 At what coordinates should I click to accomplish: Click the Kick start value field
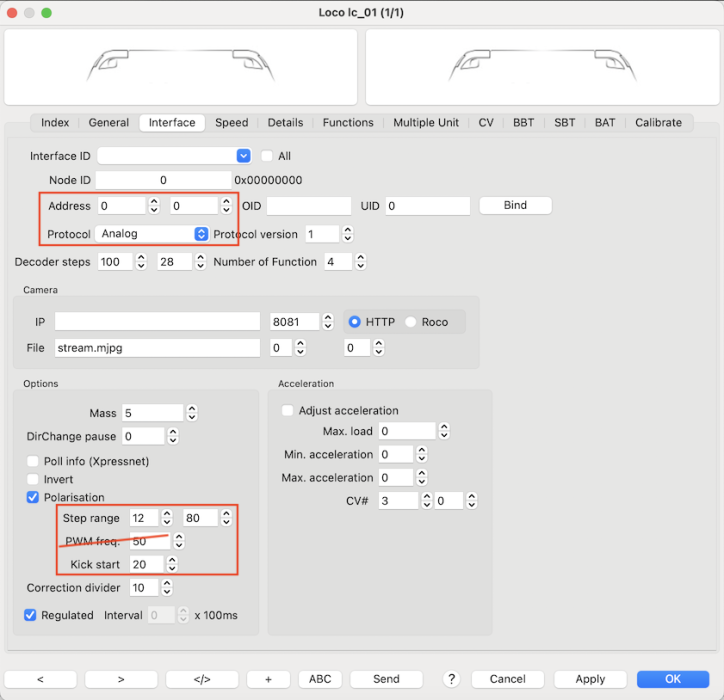coord(147,564)
